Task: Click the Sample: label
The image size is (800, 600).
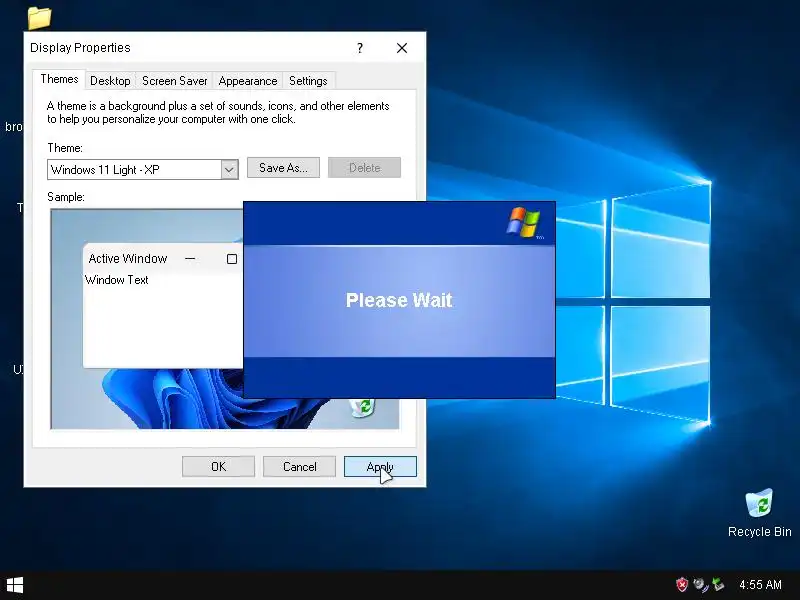Action: click(66, 197)
